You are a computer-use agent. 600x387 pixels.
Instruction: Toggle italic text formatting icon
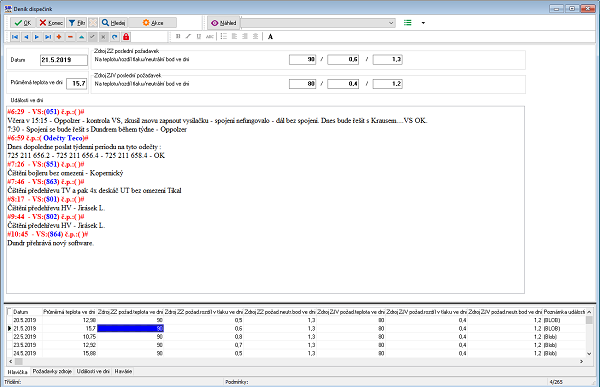point(188,36)
